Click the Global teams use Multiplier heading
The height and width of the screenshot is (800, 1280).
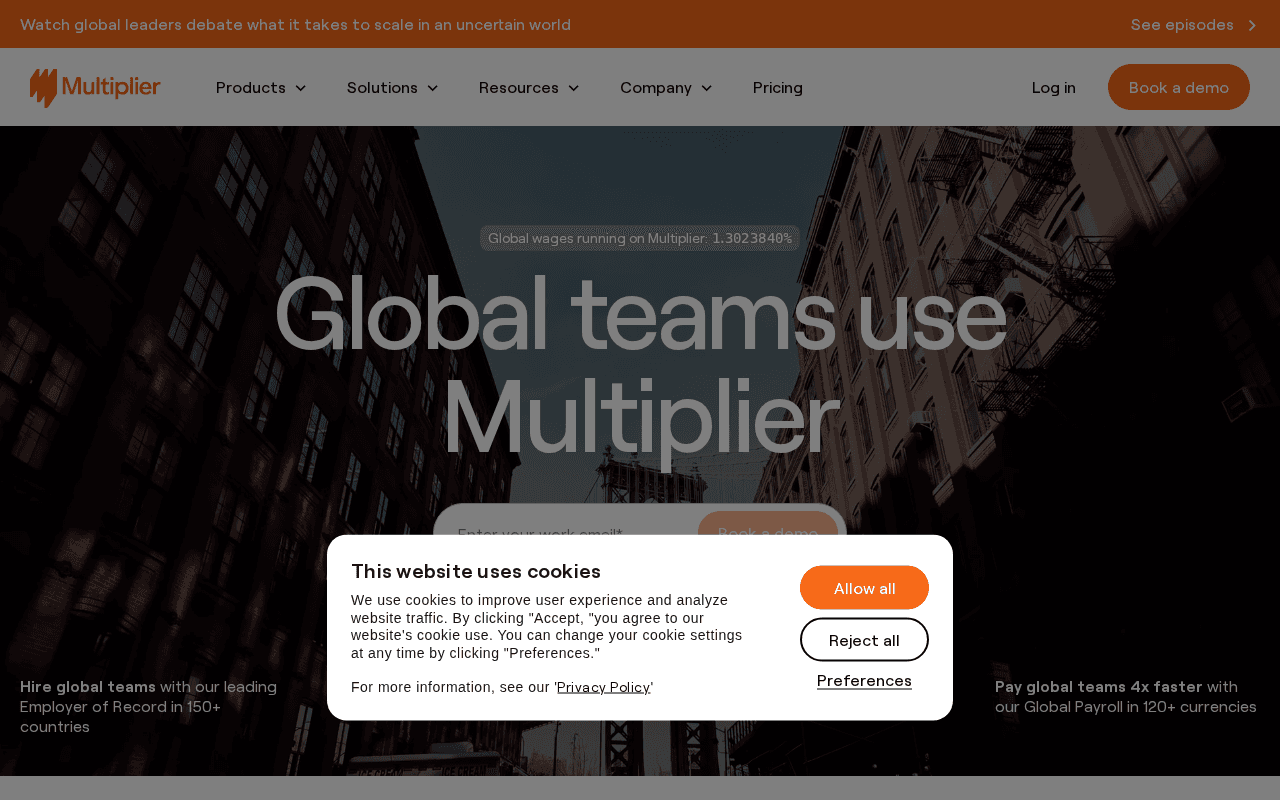click(640, 366)
